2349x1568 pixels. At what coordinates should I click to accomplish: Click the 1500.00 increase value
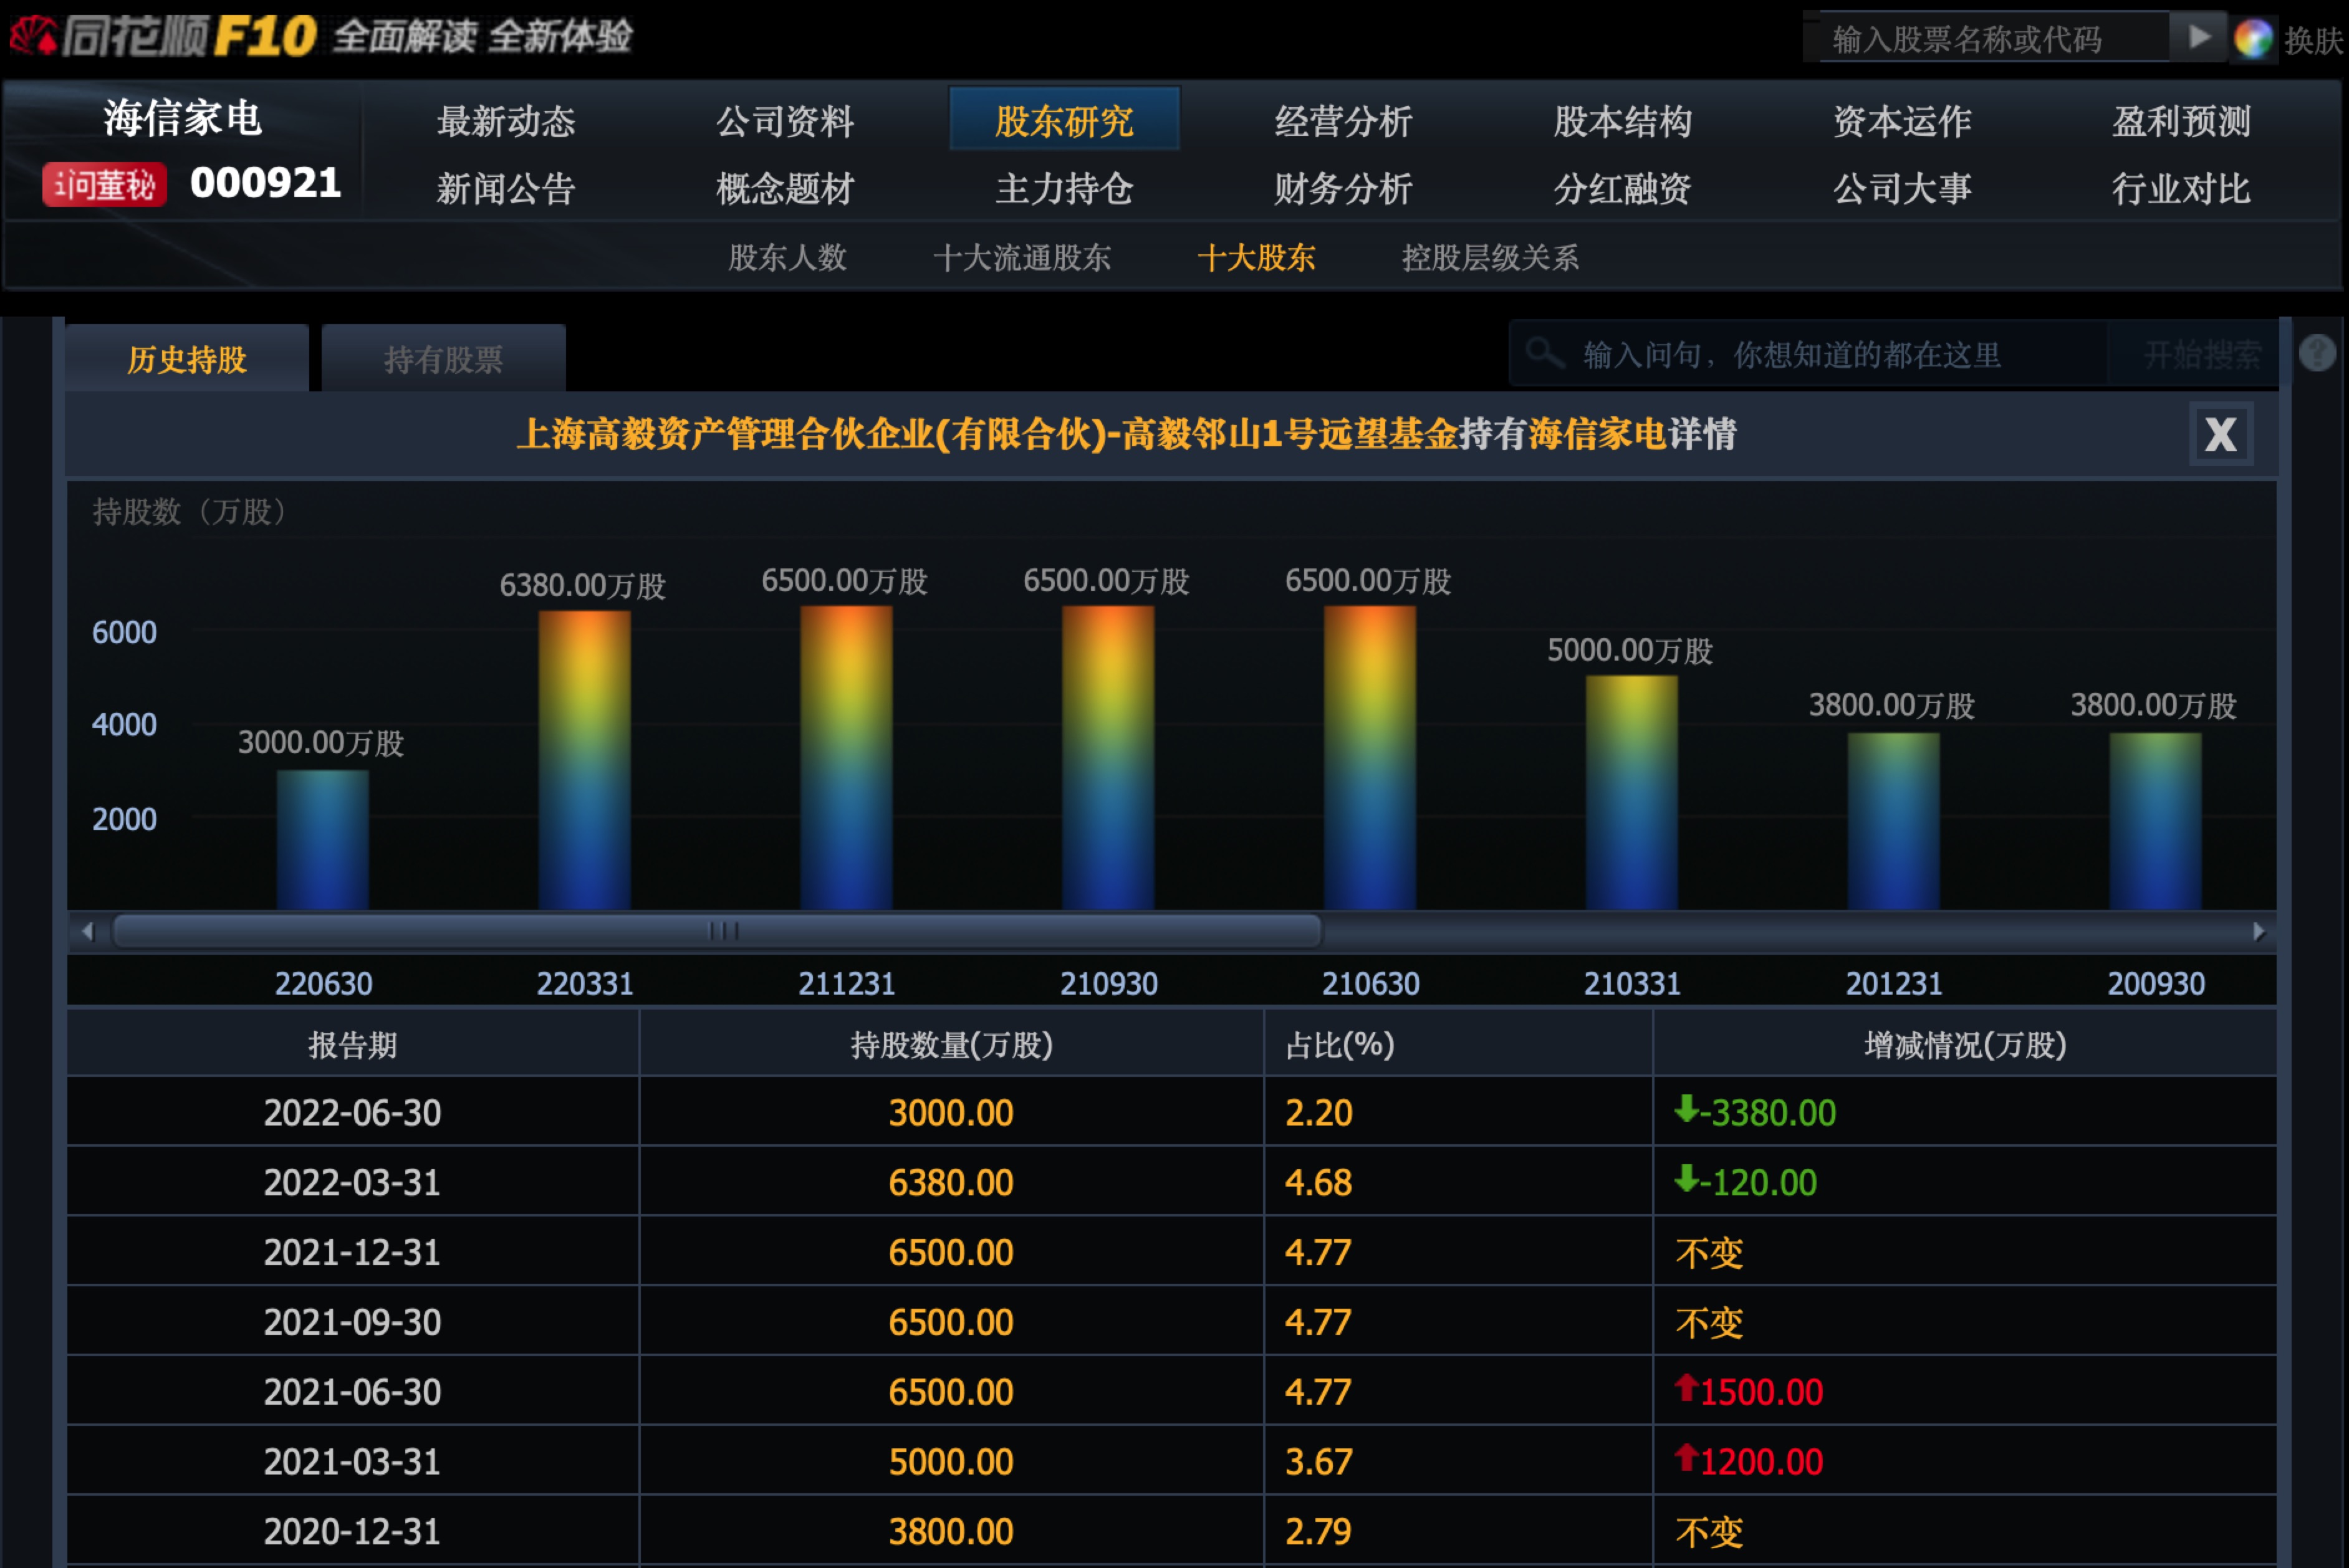[x=1749, y=1392]
